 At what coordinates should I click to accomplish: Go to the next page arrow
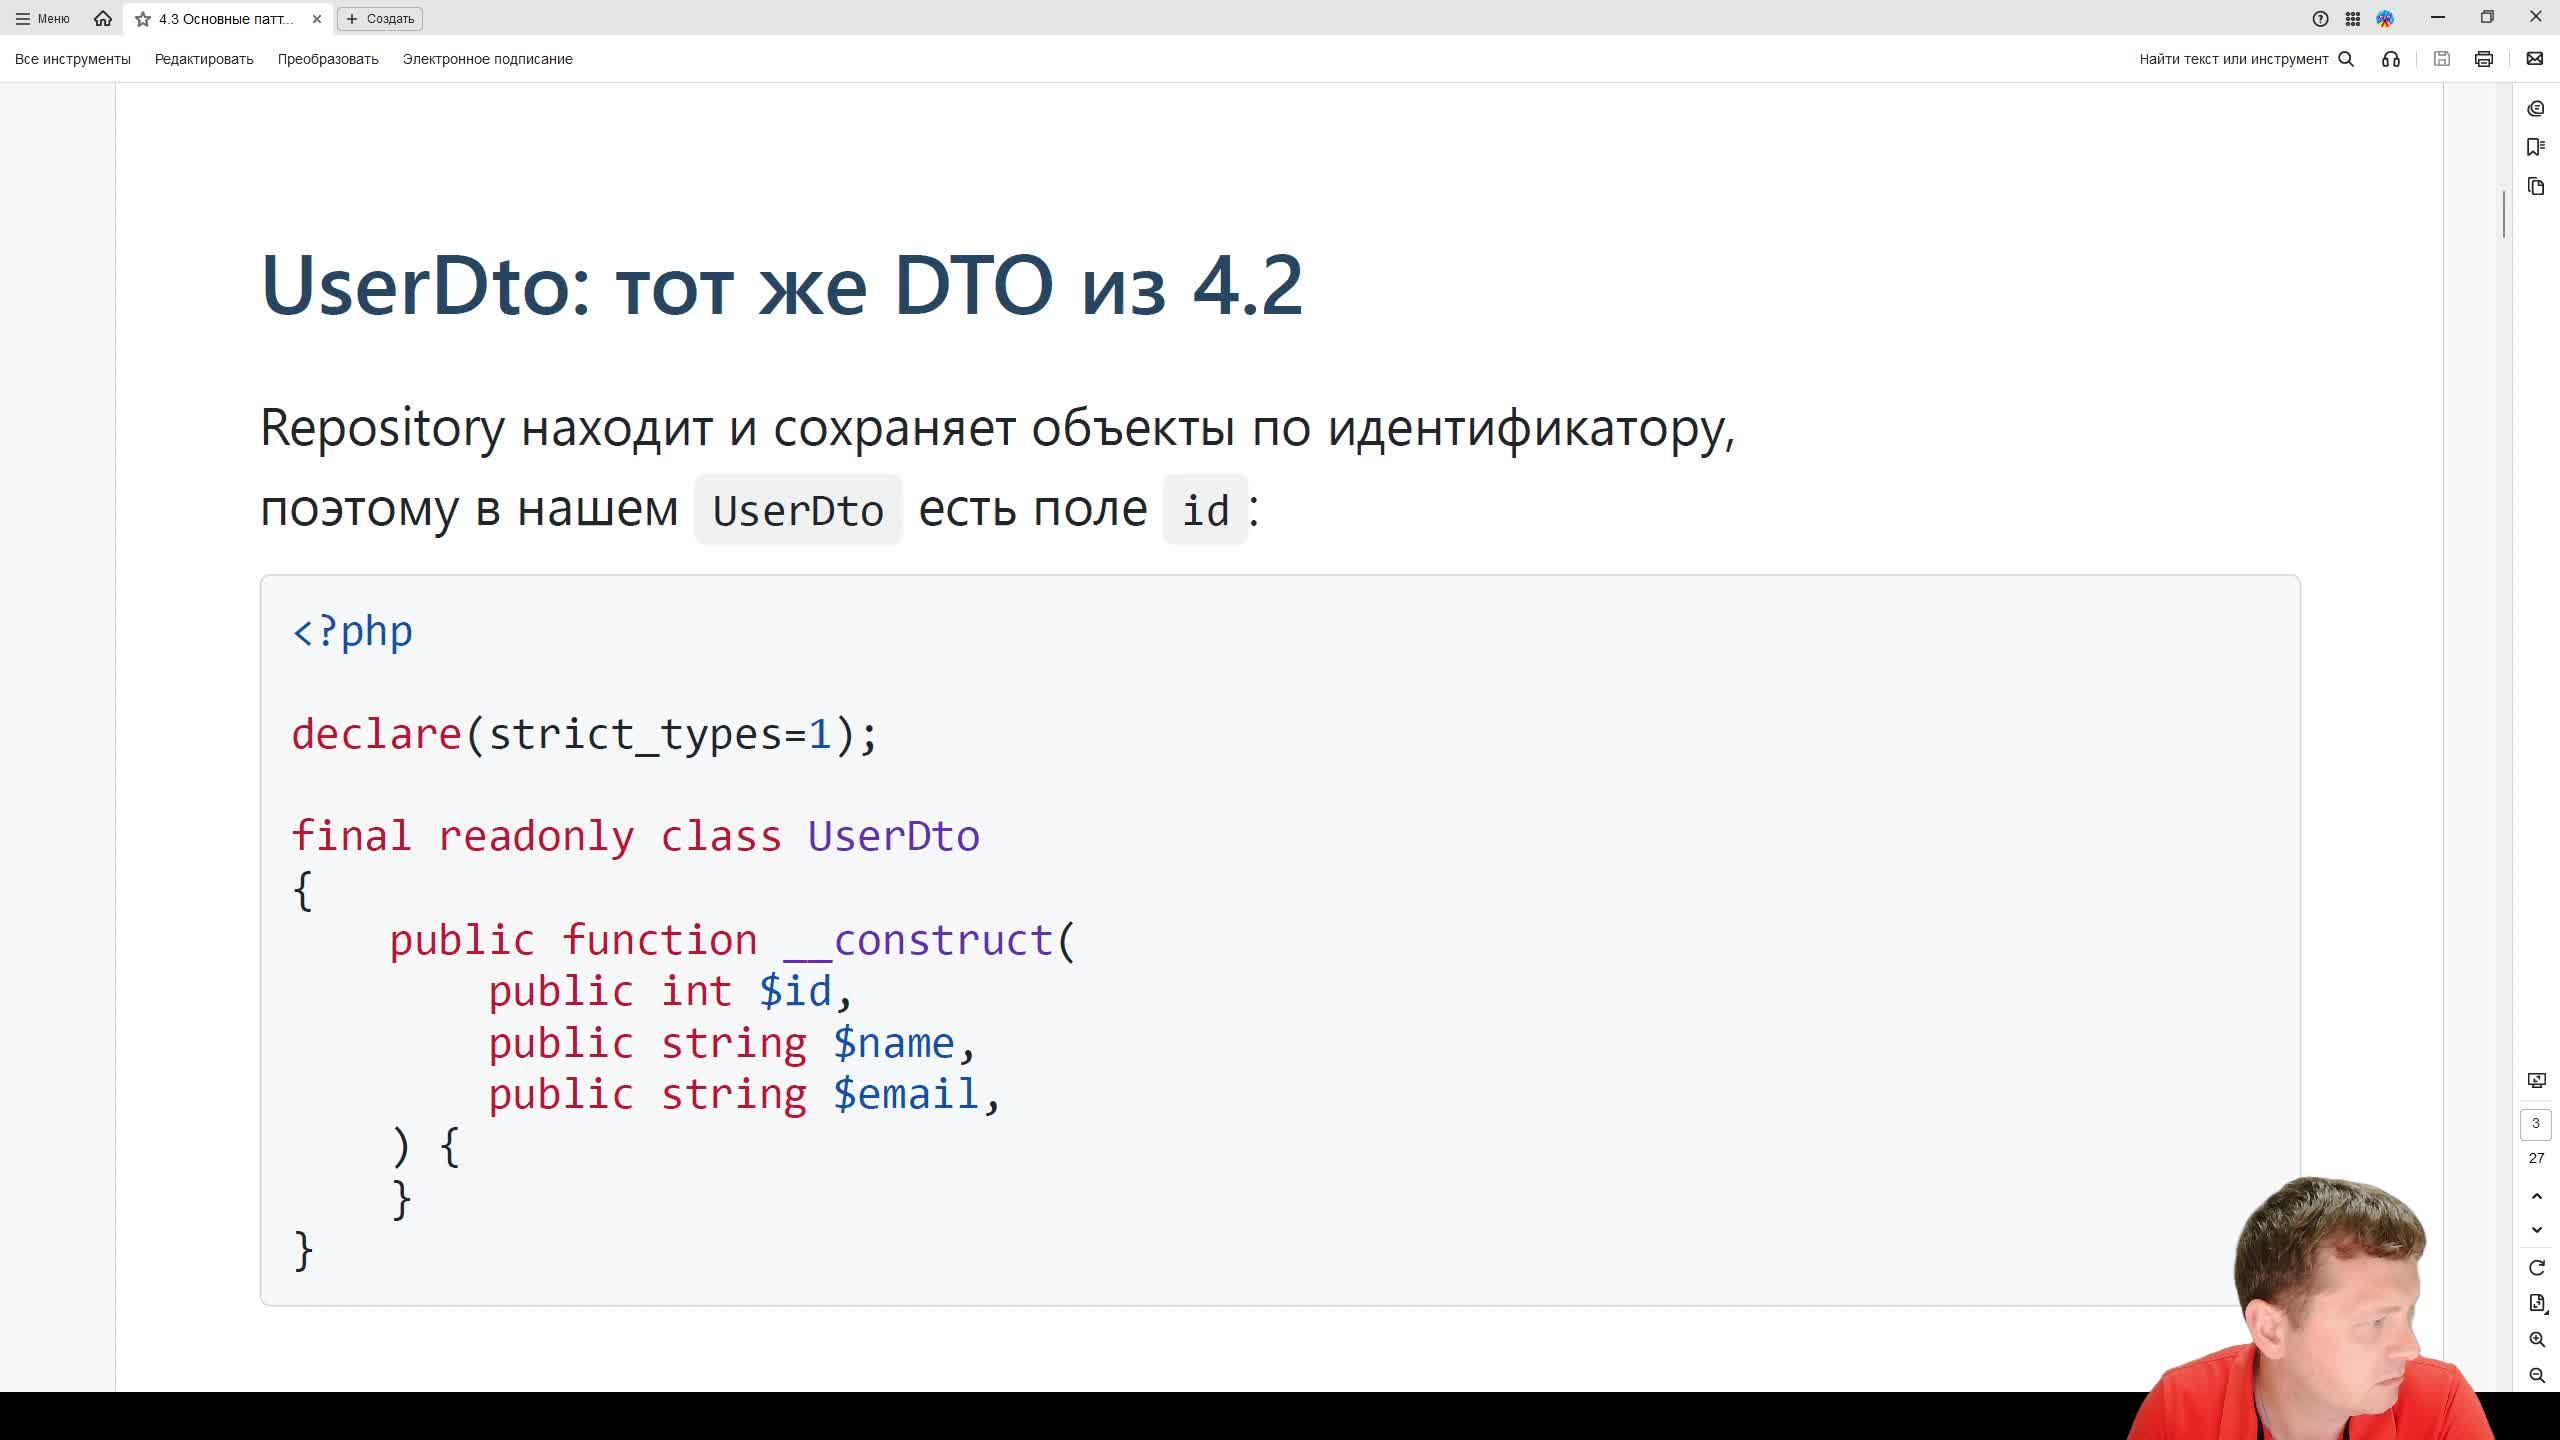(x=2537, y=1230)
